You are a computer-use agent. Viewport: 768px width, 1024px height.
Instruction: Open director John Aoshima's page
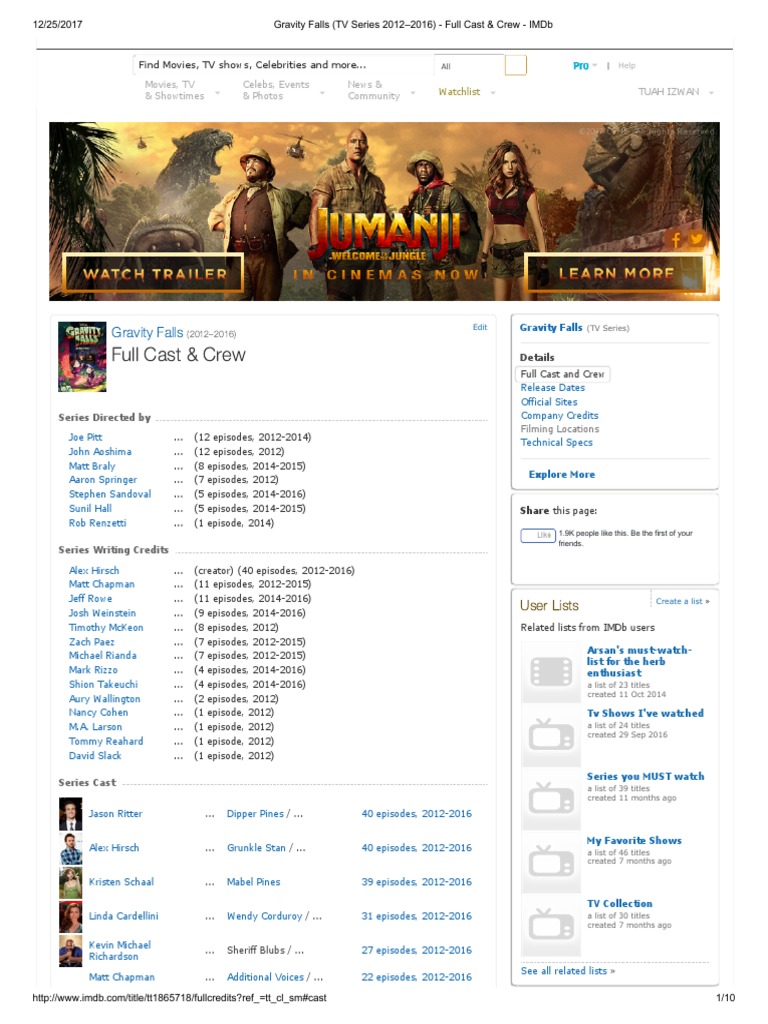click(100, 452)
